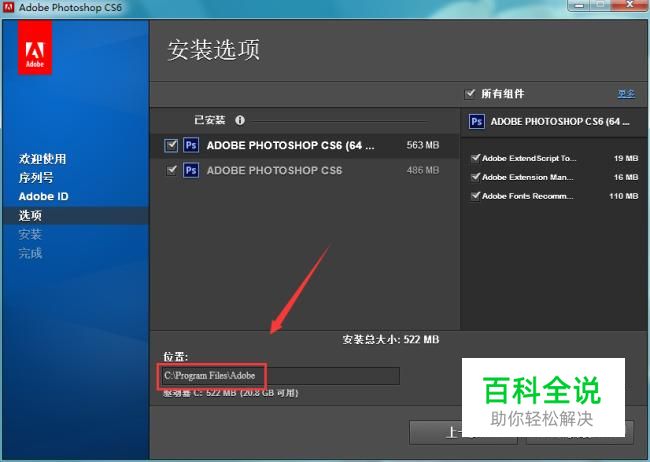Click the 563 MB size value

tap(423, 145)
